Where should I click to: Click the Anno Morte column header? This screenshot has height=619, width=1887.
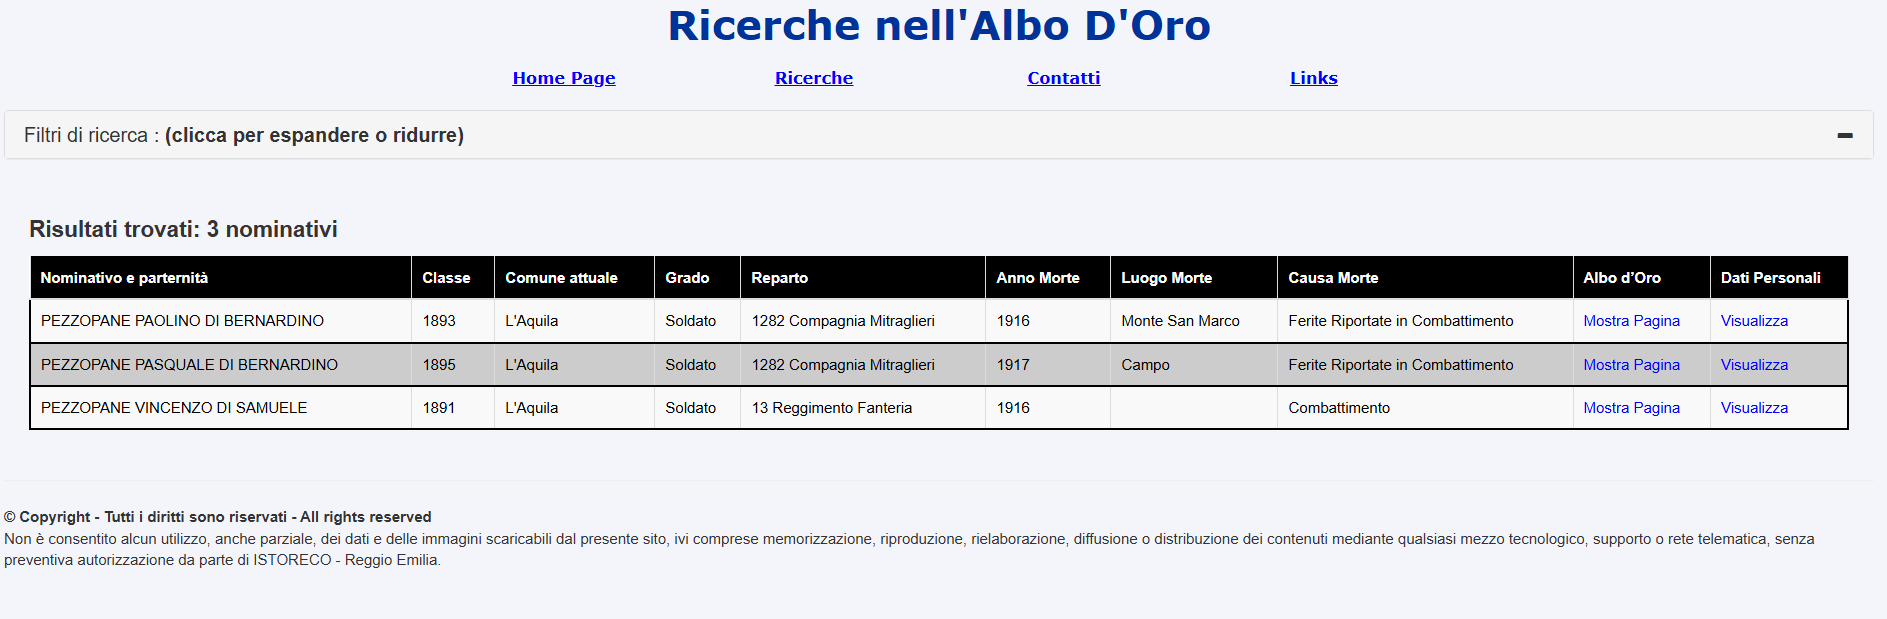1048,278
